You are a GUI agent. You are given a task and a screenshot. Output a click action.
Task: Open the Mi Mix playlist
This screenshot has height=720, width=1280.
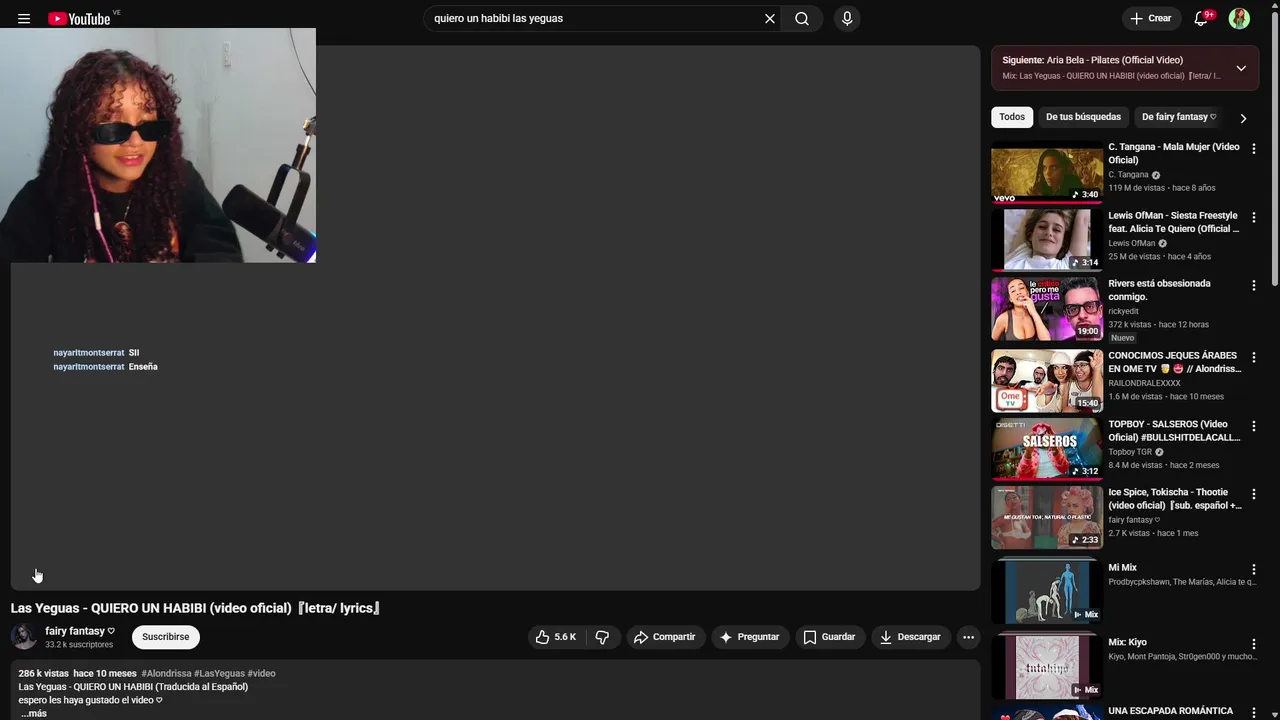coord(1047,591)
